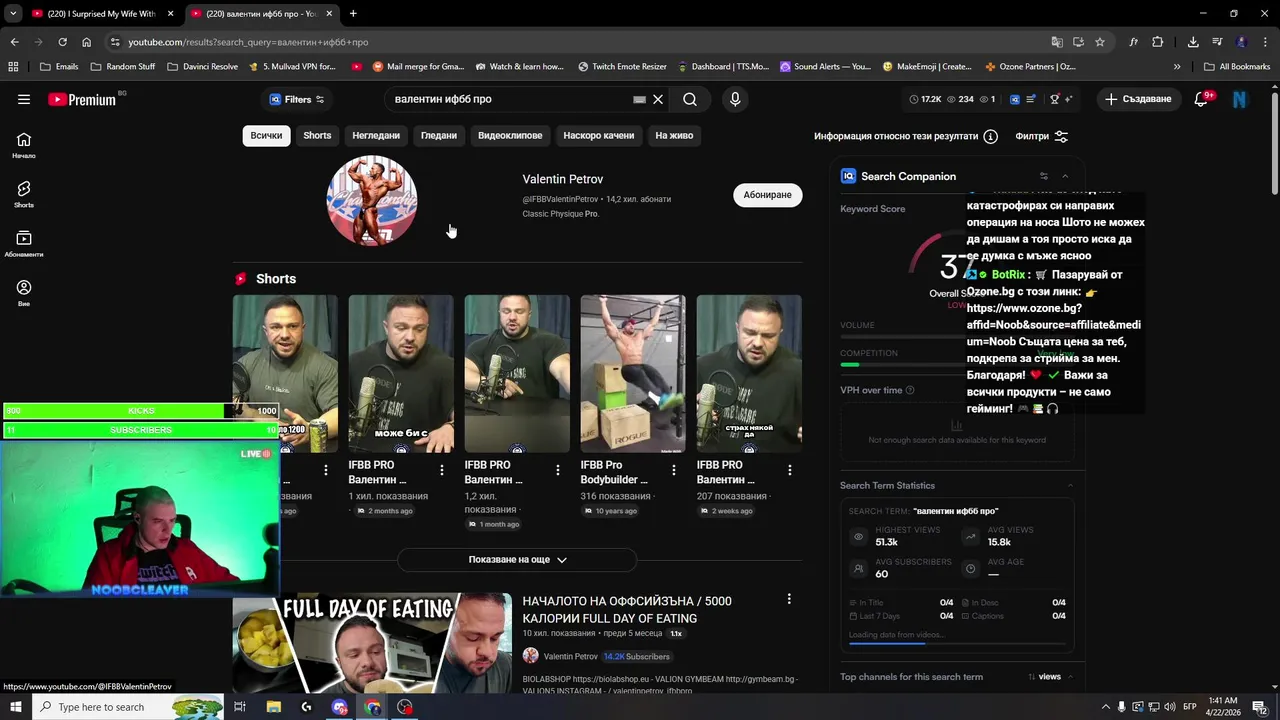Click the trophy icon in stats bar
The height and width of the screenshot is (720, 1280).
(x=1054, y=99)
